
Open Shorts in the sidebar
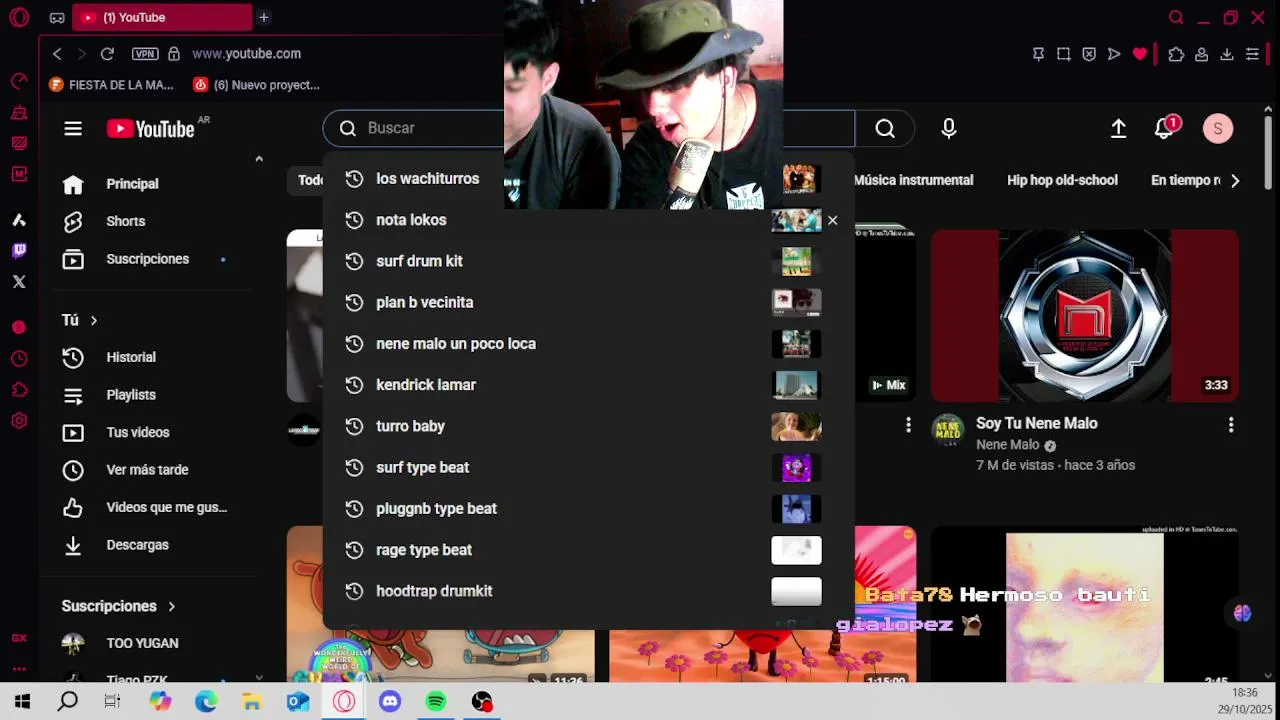(150, 221)
